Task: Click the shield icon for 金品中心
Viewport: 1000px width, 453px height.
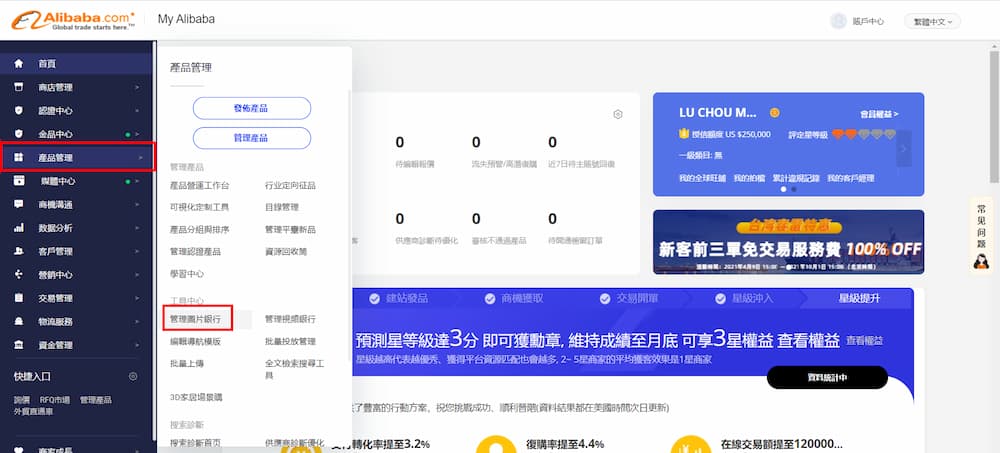Action: (18, 134)
